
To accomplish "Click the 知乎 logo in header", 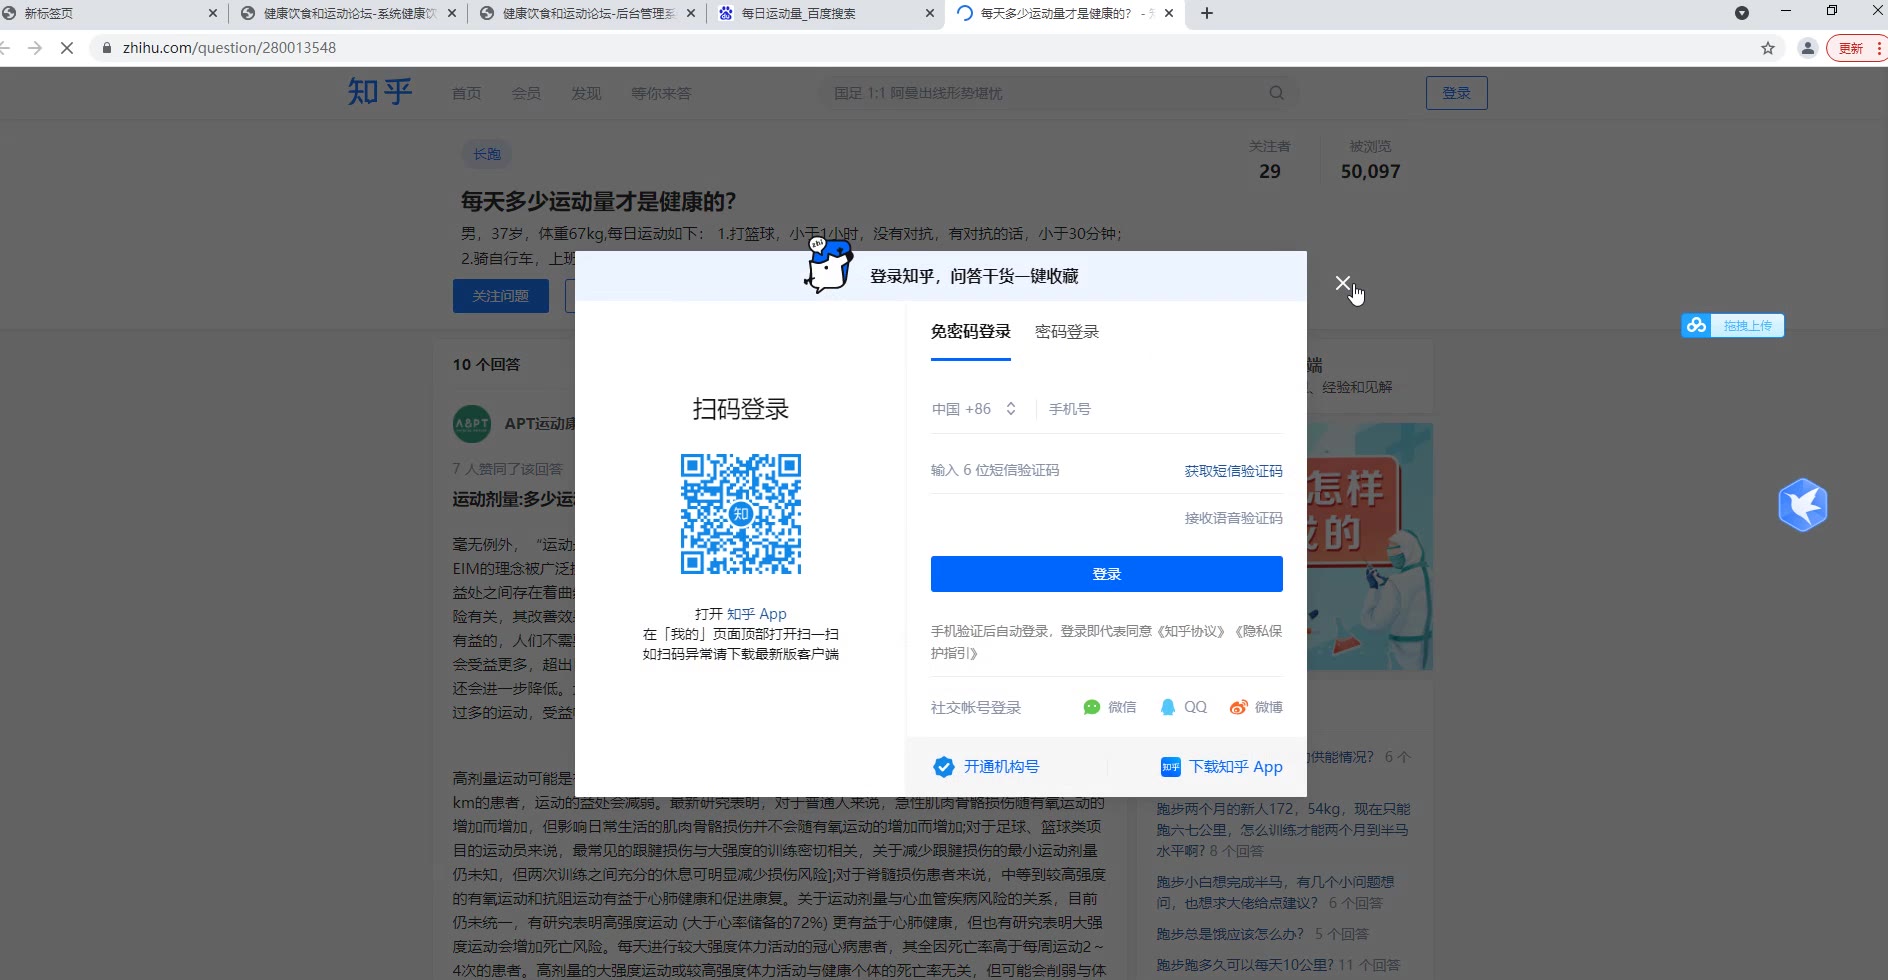I will (380, 92).
